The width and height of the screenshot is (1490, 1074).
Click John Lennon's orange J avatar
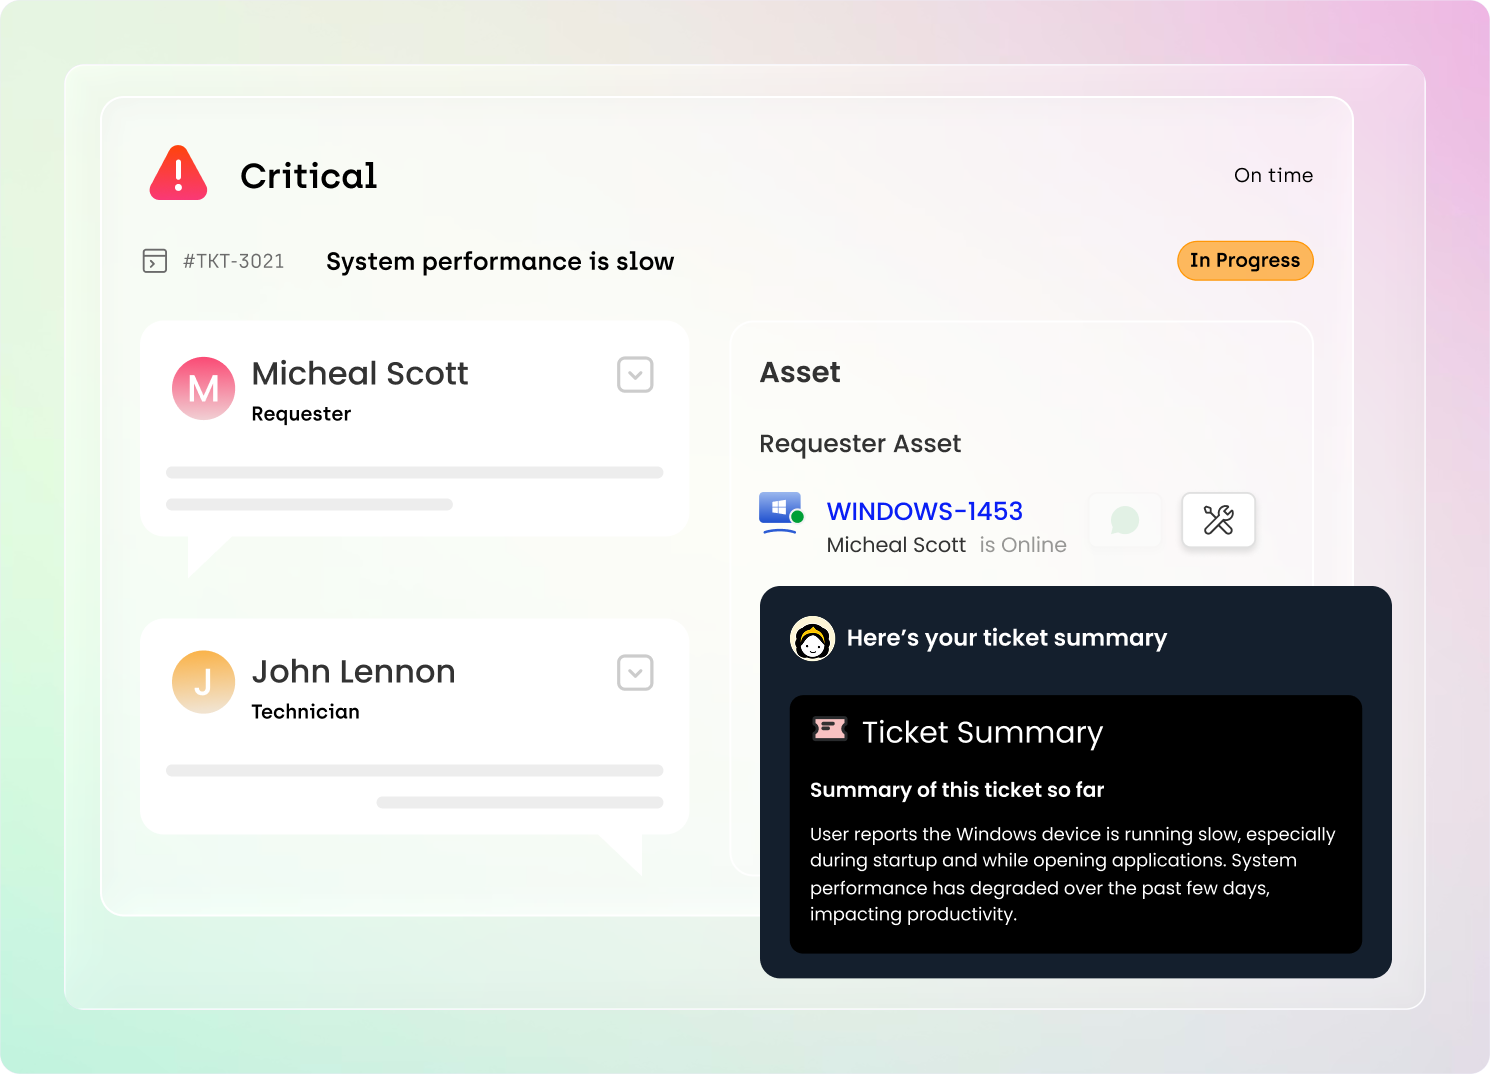point(204,682)
